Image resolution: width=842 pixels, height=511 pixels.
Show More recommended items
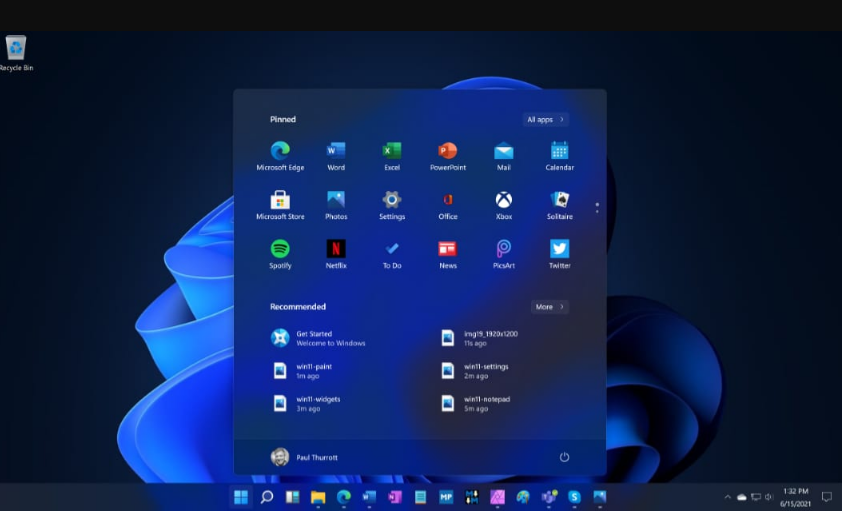(549, 306)
